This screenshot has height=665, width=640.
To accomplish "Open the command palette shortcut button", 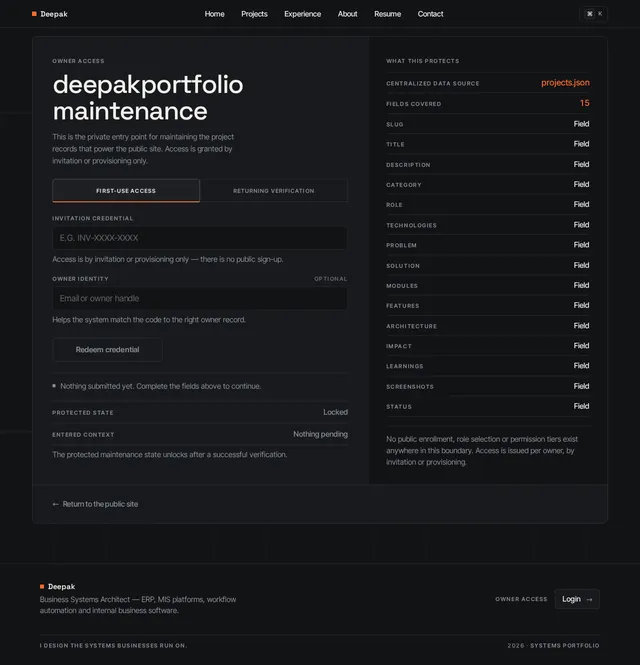I will point(593,14).
